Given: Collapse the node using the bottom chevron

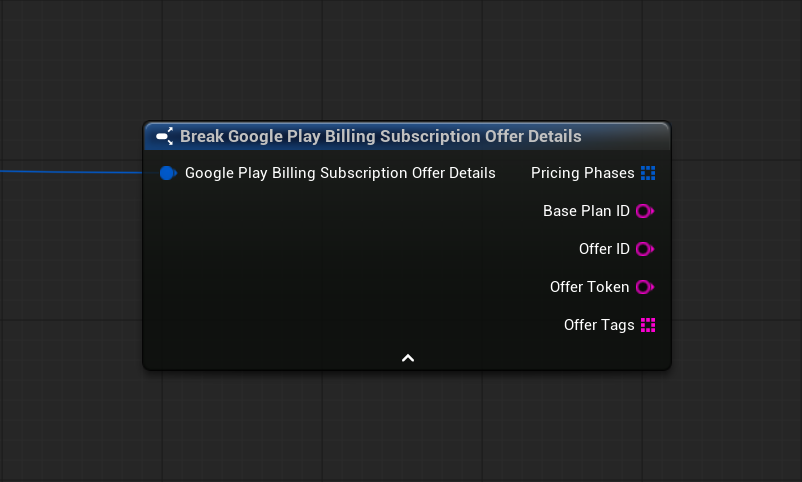Looking at the screenshot, I should [408, 358].
